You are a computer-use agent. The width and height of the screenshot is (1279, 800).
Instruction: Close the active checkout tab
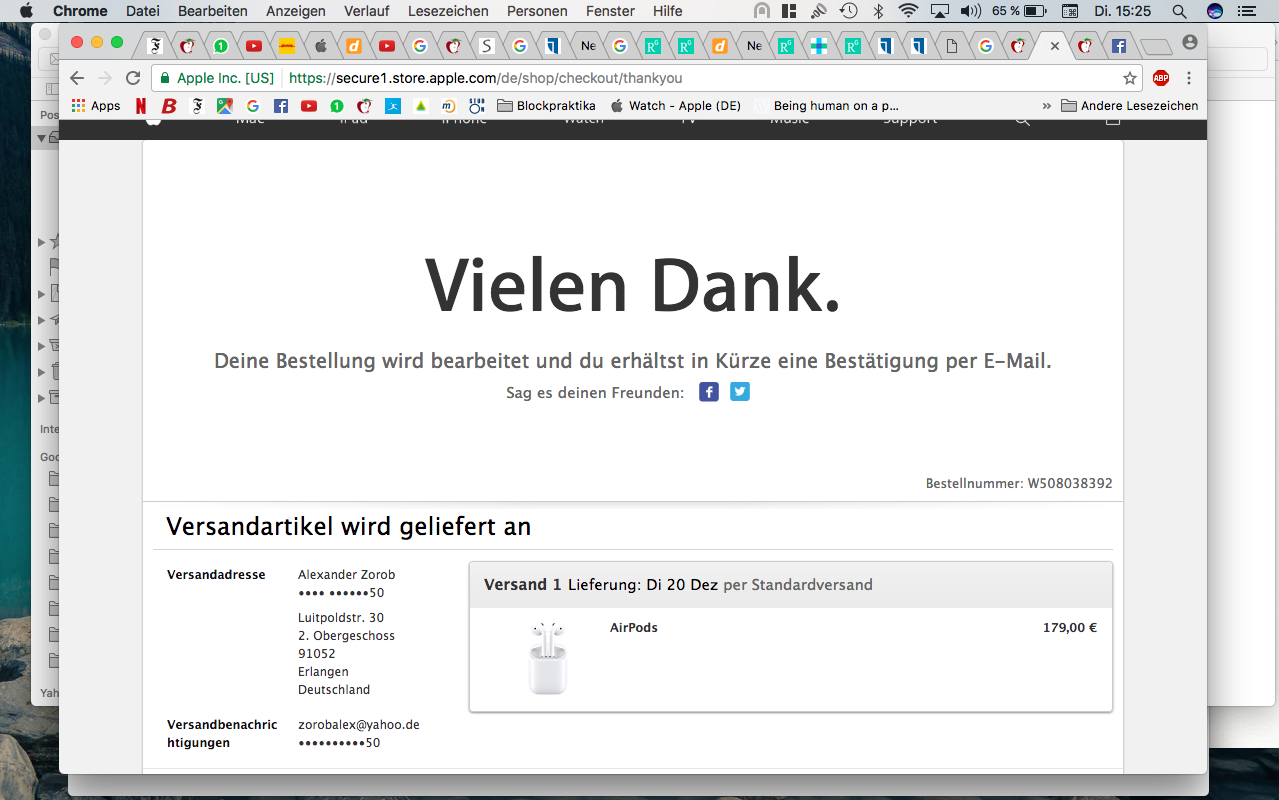pos(1054,46)
